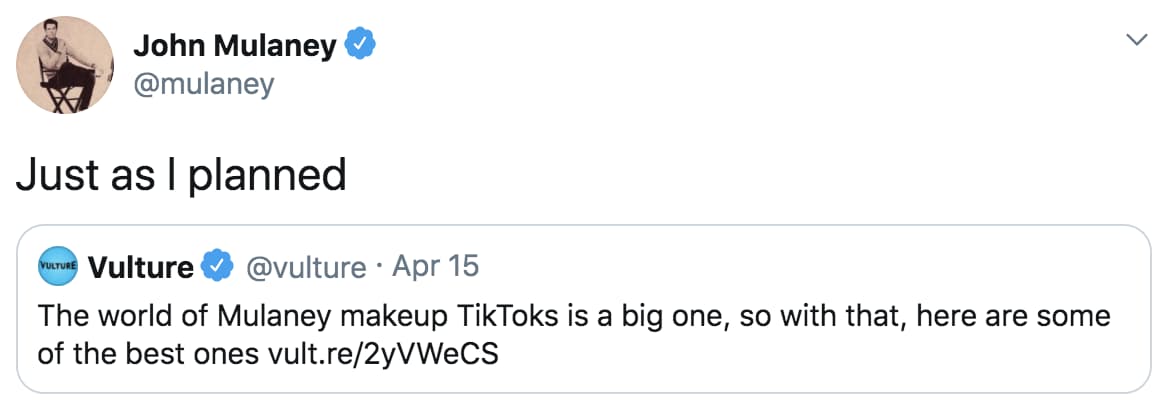Click the word "makeup" in quoted tweet
This screenshot has width=1170, height=413.
(x=394, y=317)
